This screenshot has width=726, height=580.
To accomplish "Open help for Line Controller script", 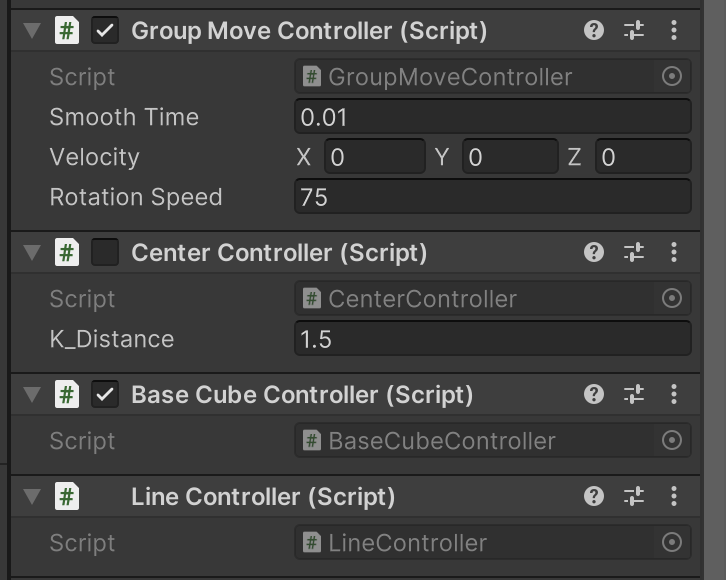I will tap(594, 496).
